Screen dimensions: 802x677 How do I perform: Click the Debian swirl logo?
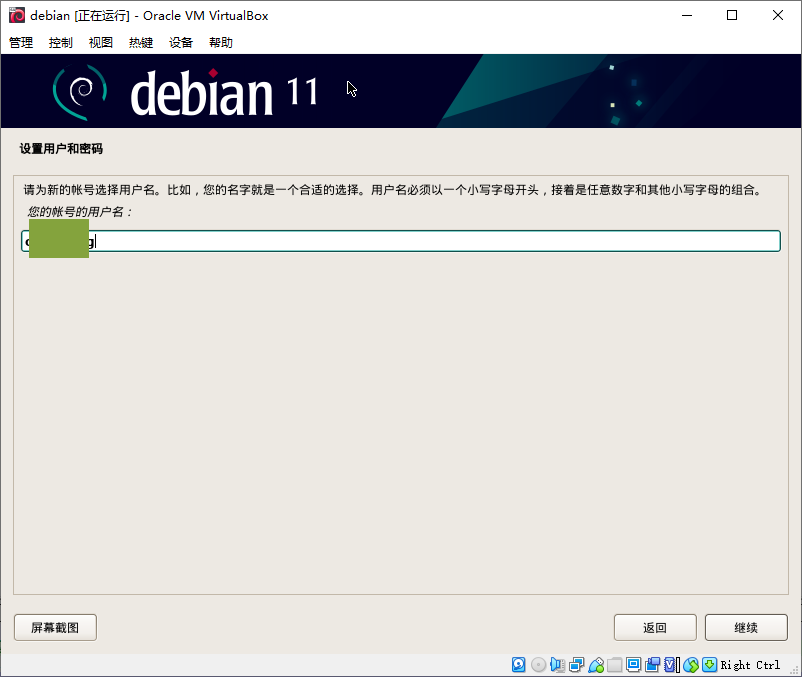pos(80,92)
